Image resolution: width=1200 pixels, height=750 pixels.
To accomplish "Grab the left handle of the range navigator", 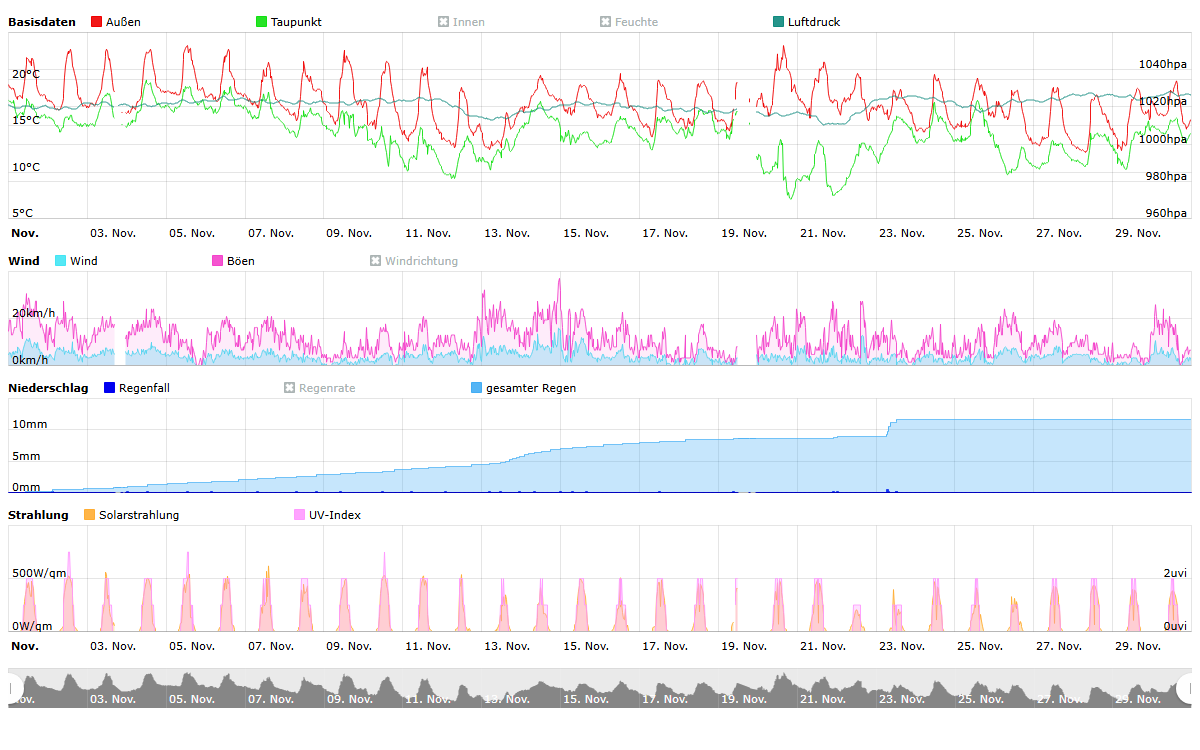I will click(x=13, y=688).
